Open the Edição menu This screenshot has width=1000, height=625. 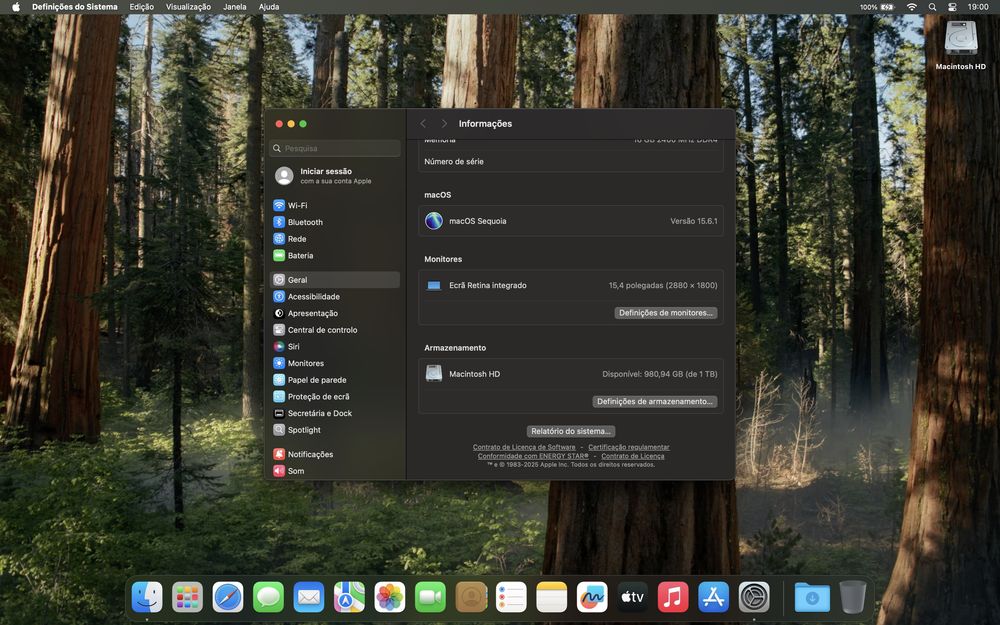click(142, 7)
